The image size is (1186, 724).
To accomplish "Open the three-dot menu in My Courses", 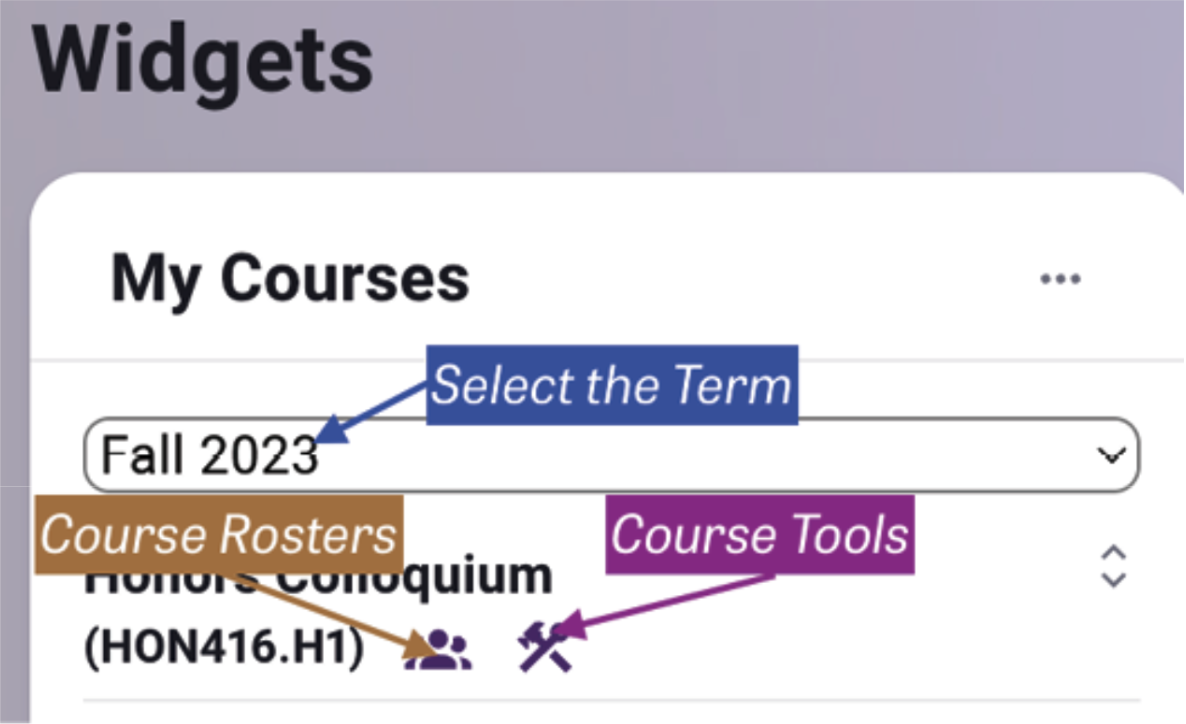I will (x=1060, y=279).
